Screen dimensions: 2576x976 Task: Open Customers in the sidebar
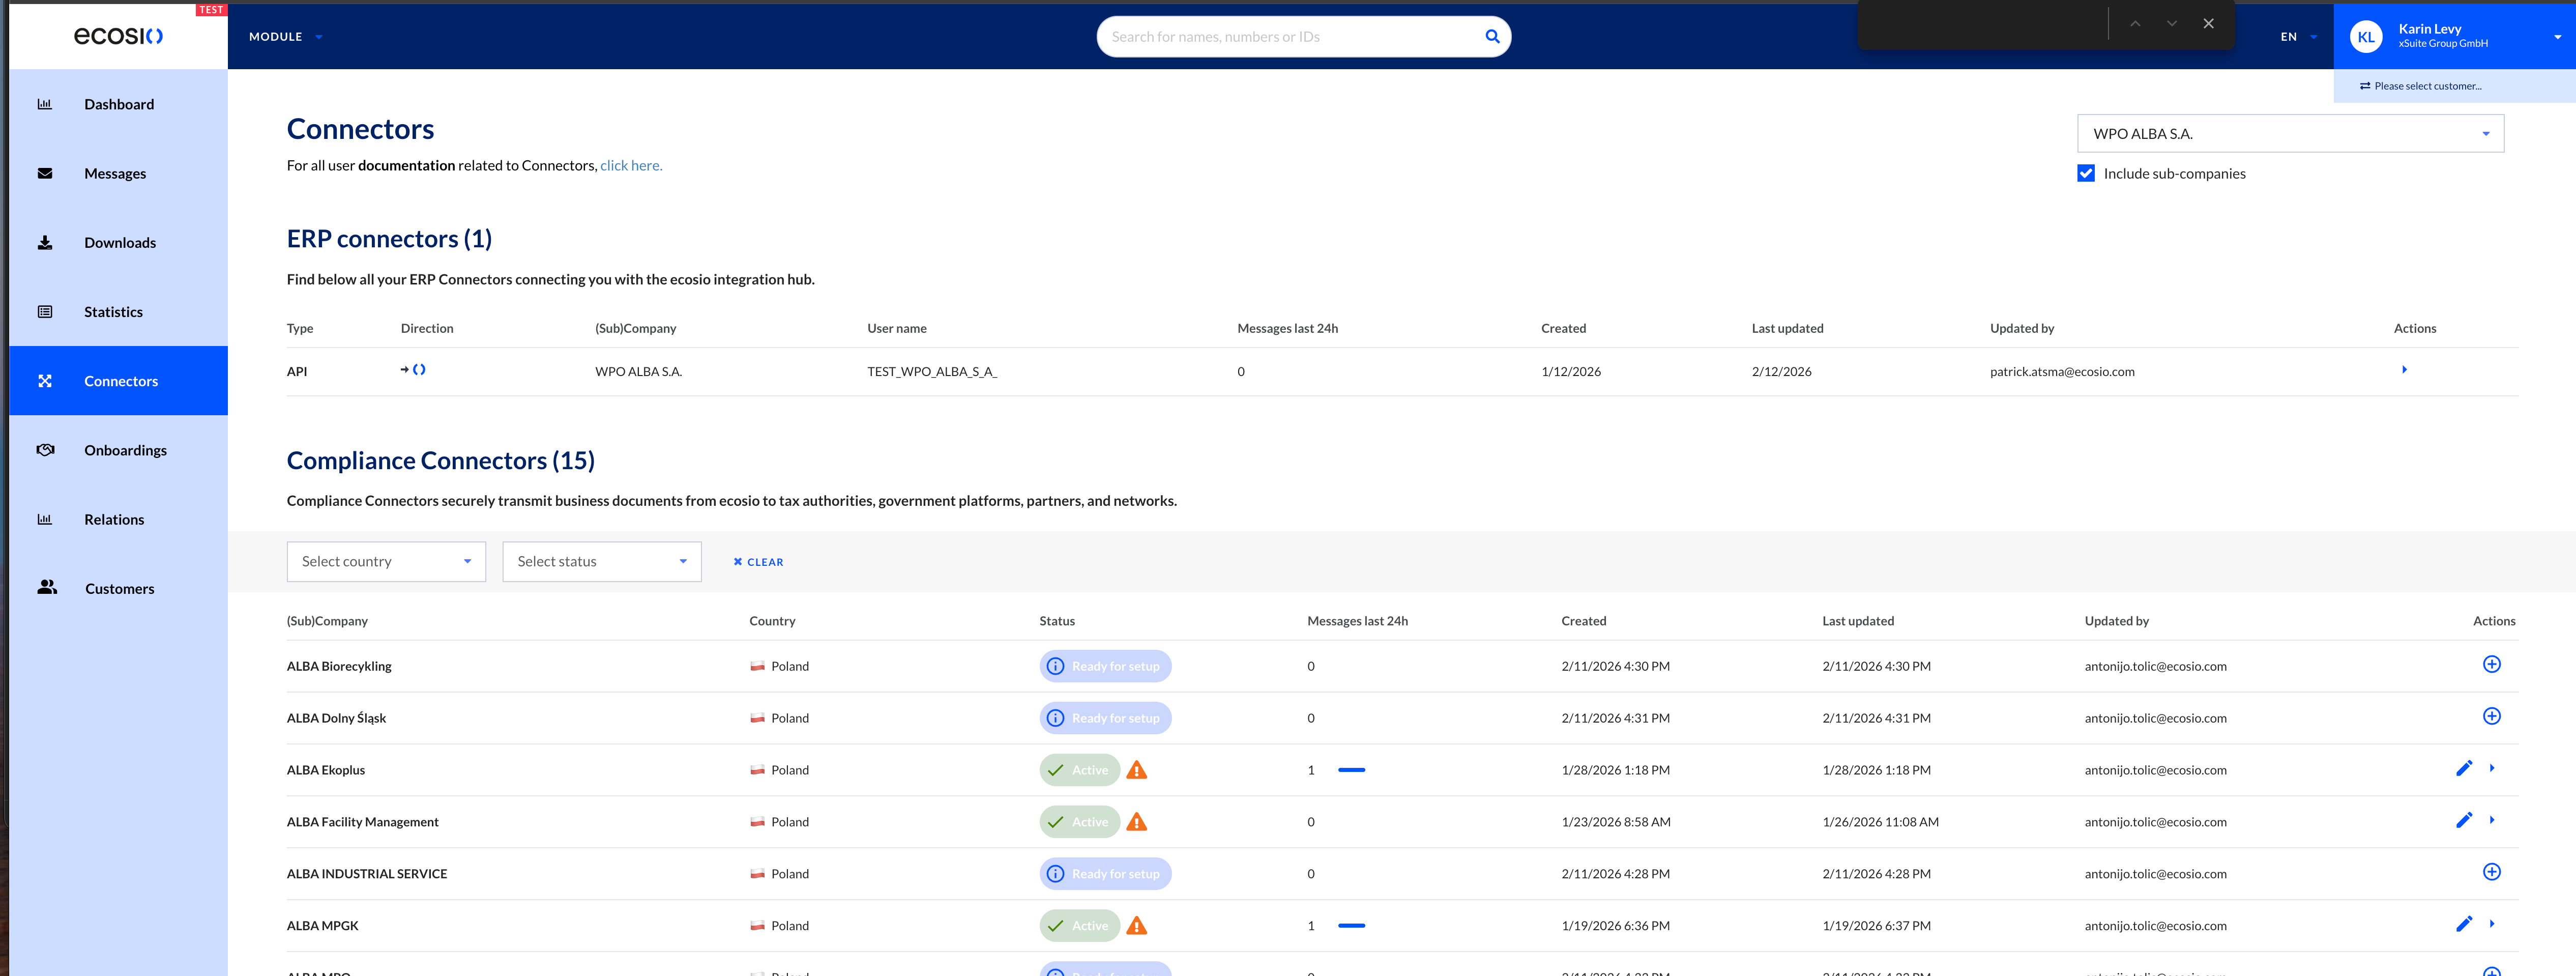(x=118, y=588)
